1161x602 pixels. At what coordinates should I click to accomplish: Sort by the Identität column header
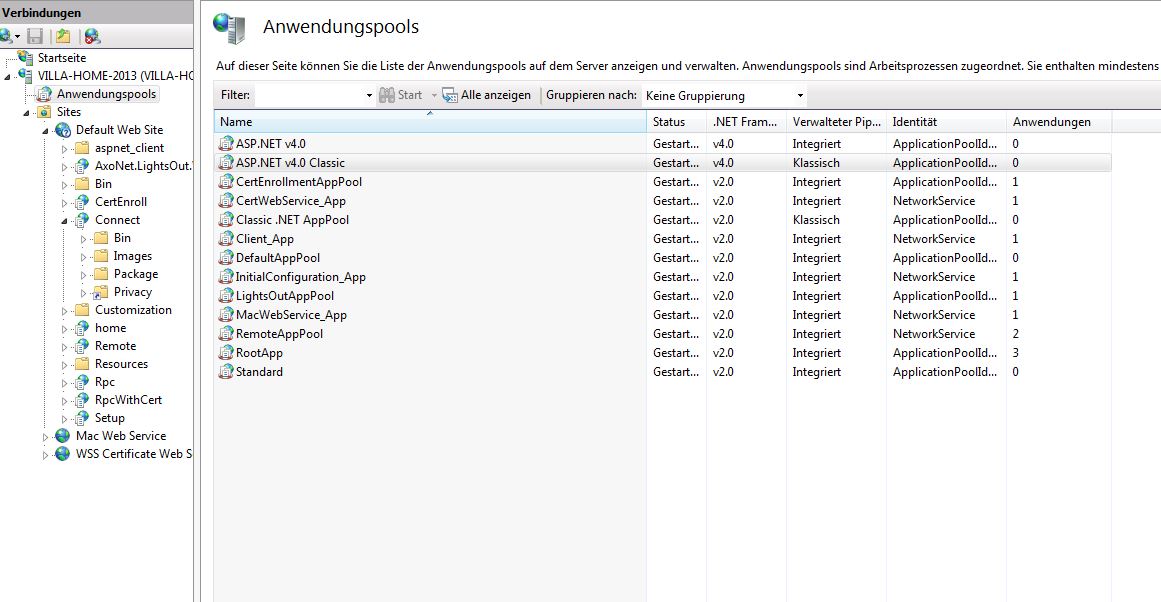pos(944,122)
